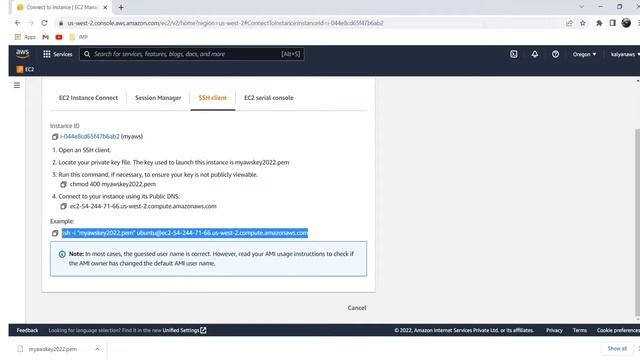Image resolution: width=640 pixels, height=360 pixels.
Task: Open the tab search chevron
Action: tap(582, 7)
